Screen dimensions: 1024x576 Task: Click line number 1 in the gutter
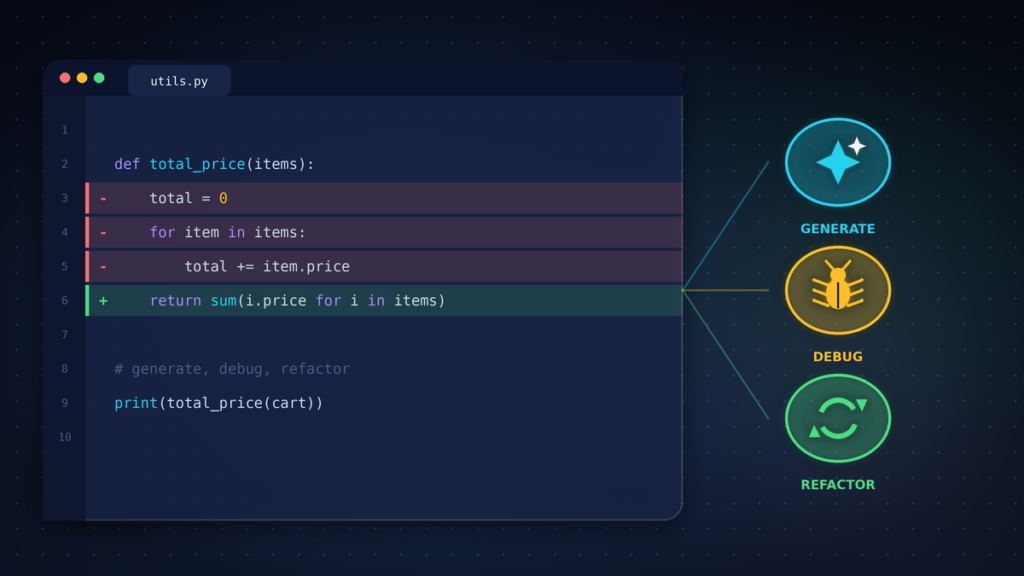(x=65, y=130)
